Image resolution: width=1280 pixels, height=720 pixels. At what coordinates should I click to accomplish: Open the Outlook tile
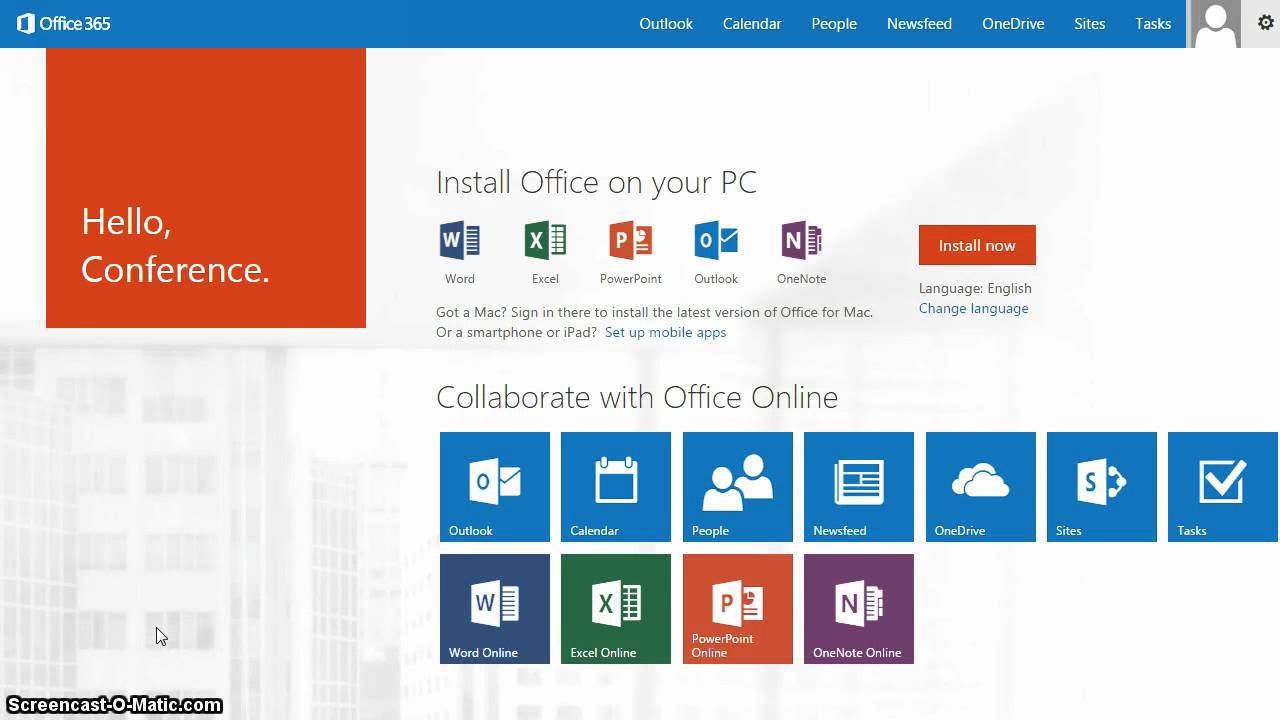click(x=495, y=487)
